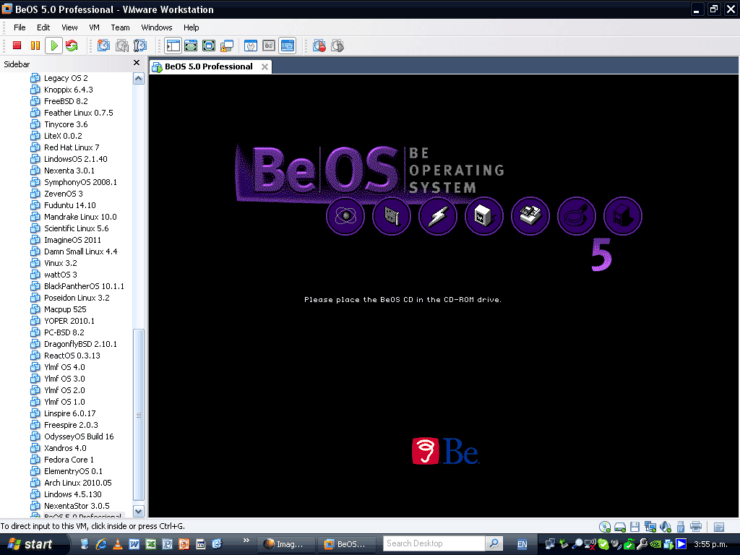Close the Sidebar panel

[x=136, y=63]
